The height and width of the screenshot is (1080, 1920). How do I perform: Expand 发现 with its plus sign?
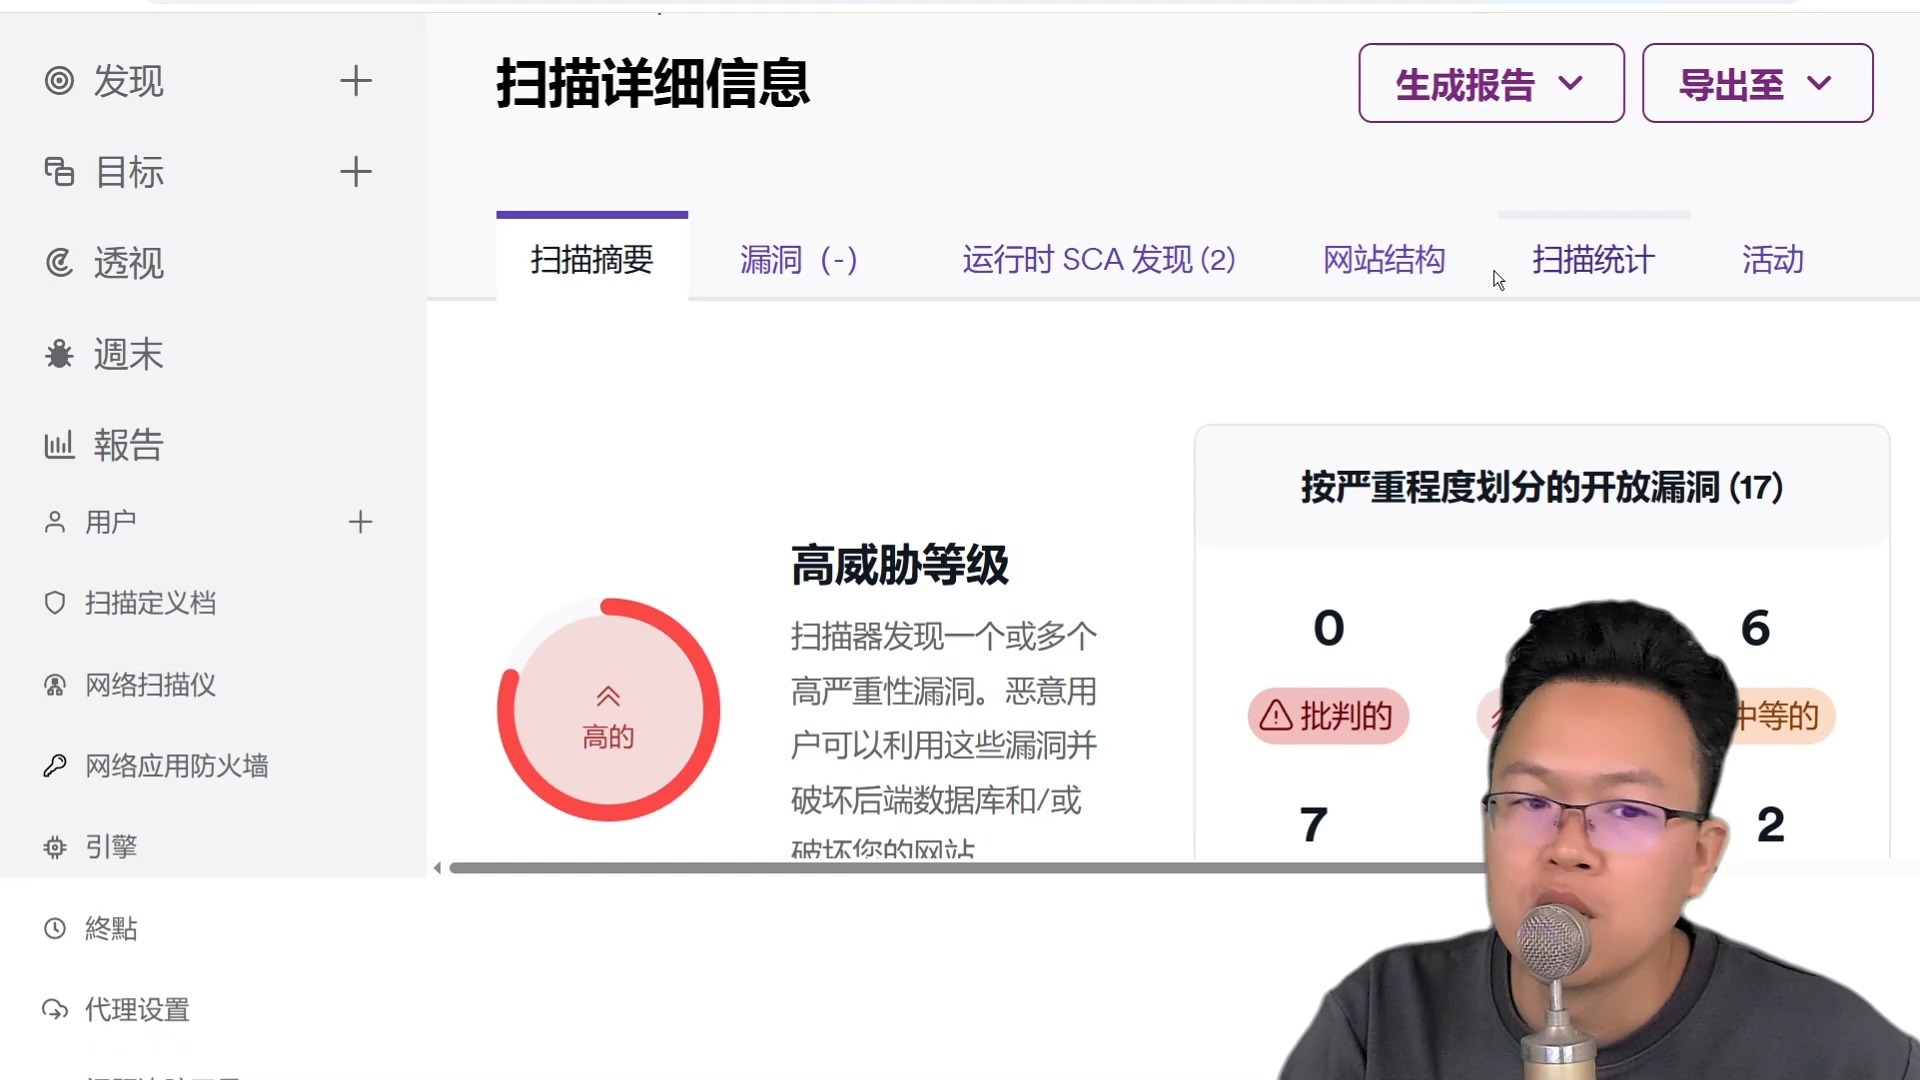point(356,81)
